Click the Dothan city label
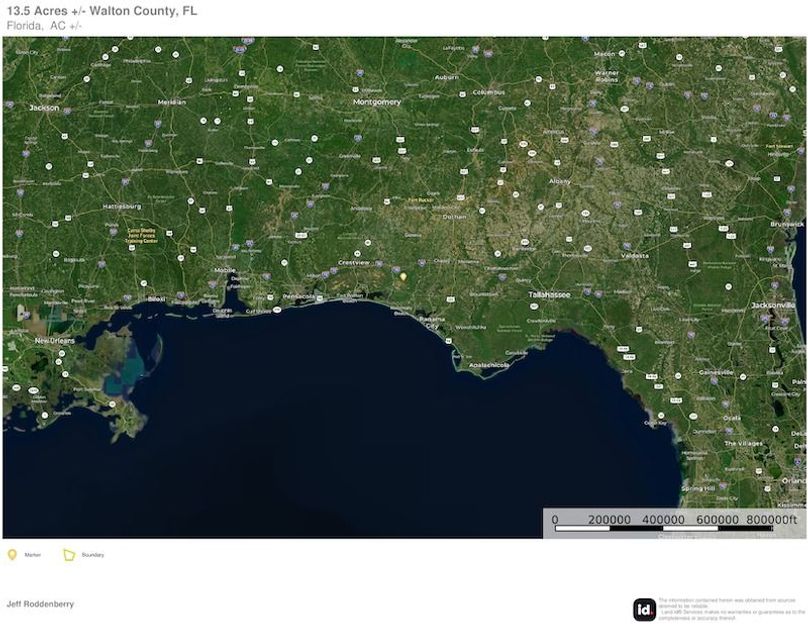 [455, 217]
